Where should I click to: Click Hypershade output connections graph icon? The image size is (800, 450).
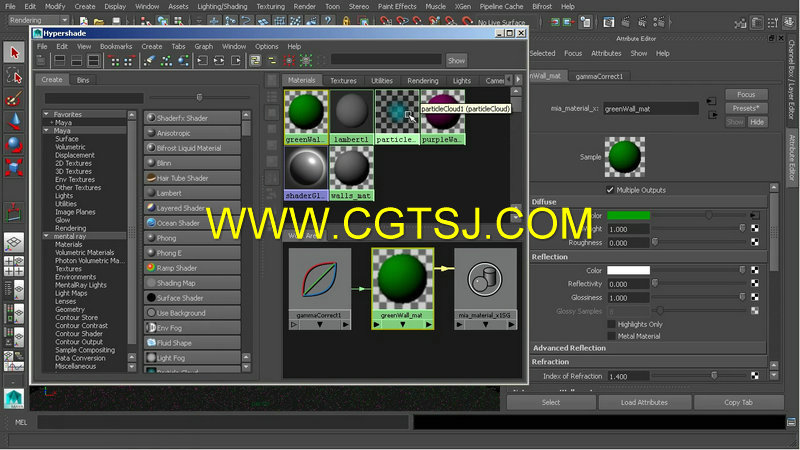[x=236, y=61]
